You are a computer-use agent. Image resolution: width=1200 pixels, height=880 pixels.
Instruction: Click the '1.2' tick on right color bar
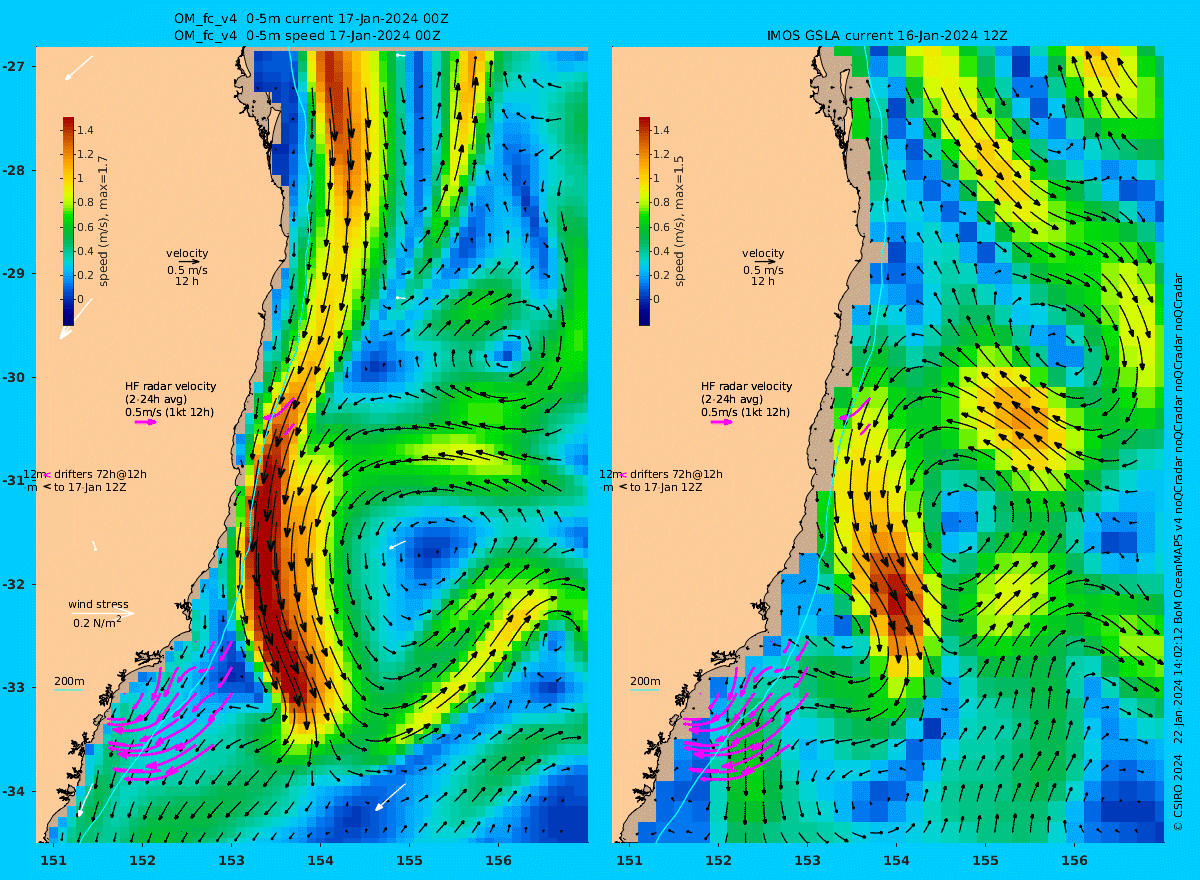click(x=661, y=154)
